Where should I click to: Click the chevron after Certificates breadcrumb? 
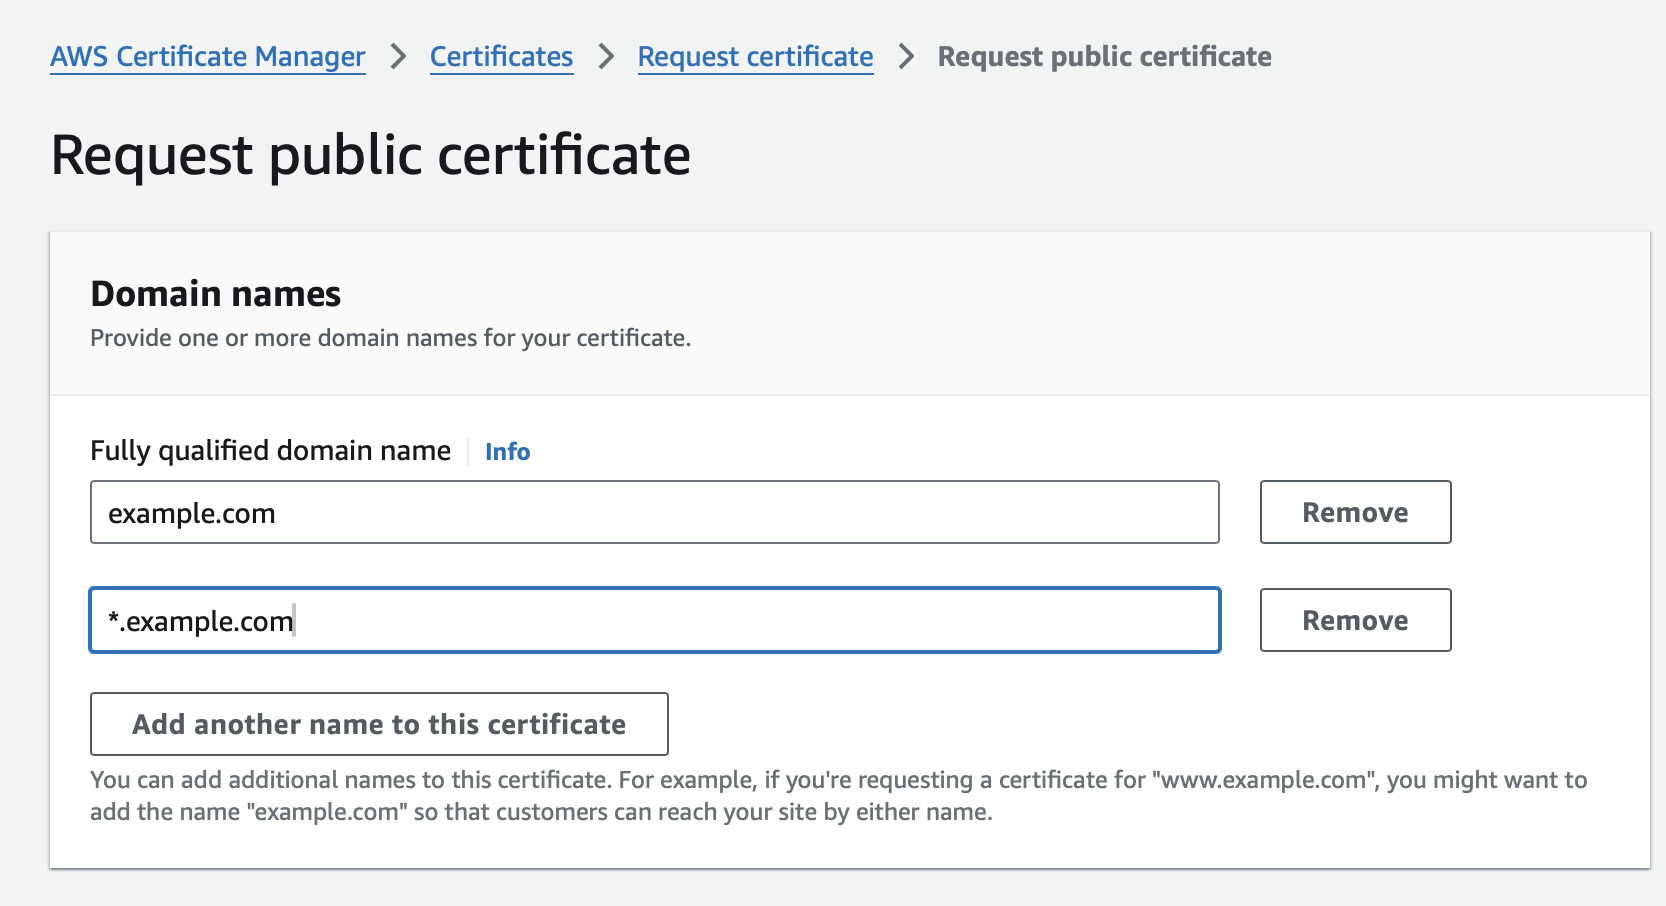(x=606, y=57)
